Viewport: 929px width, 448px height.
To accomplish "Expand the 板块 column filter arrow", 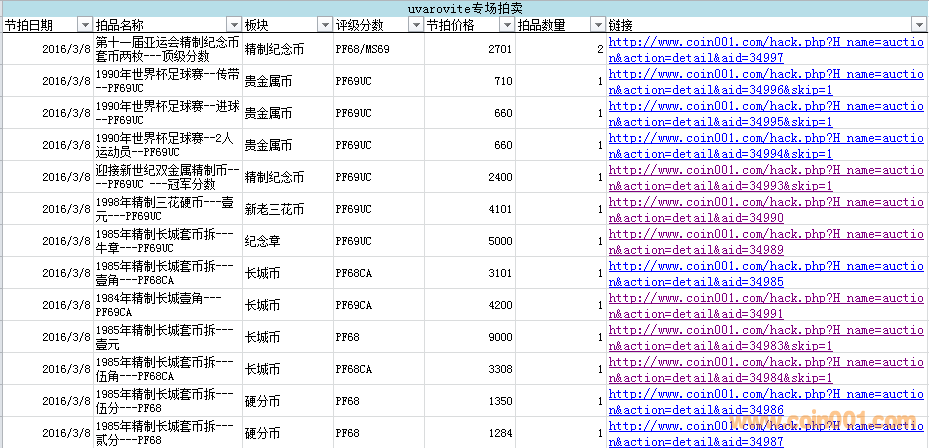I will (325, 25).
